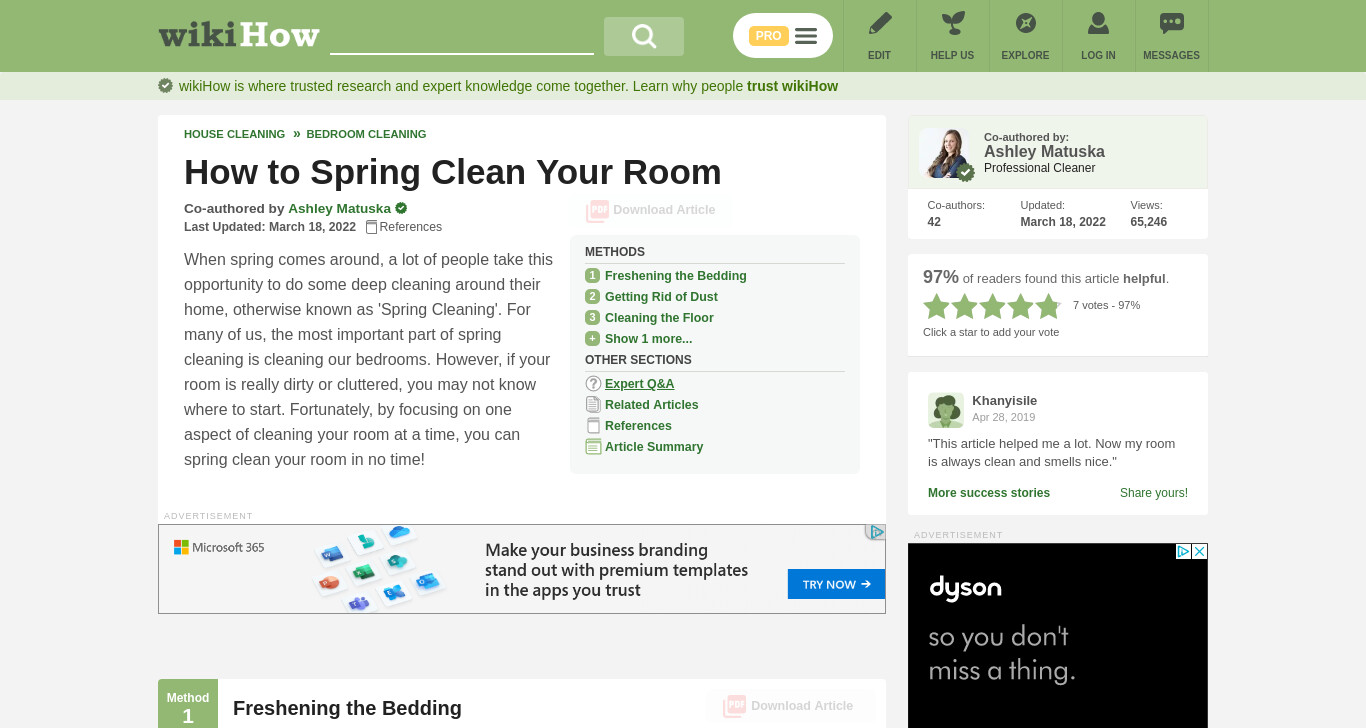Click the AdChoices icon on Microsoft ad
Viewport: 1366px width, 728px height.
[876, 532]
